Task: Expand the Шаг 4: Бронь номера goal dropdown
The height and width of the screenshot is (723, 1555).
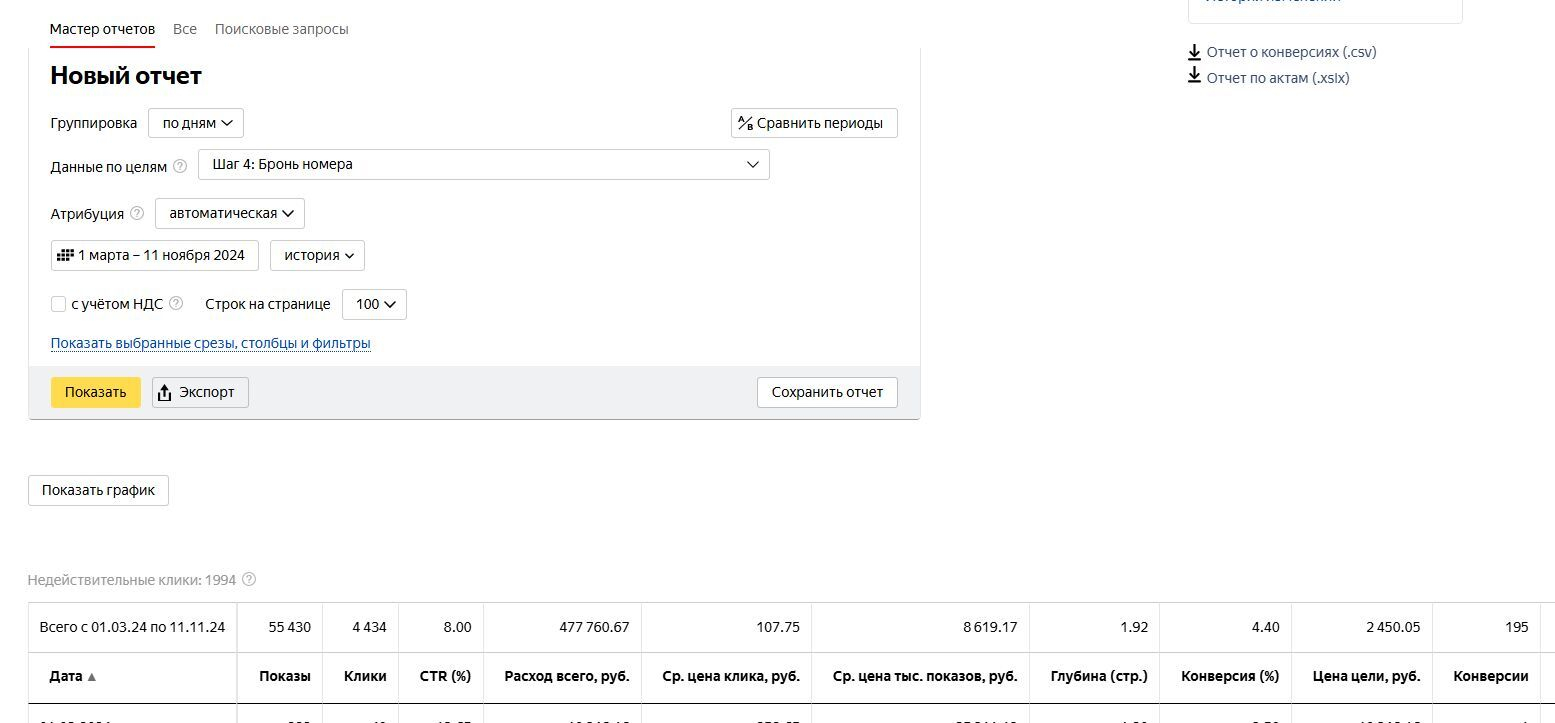Action: pos(484,164)
